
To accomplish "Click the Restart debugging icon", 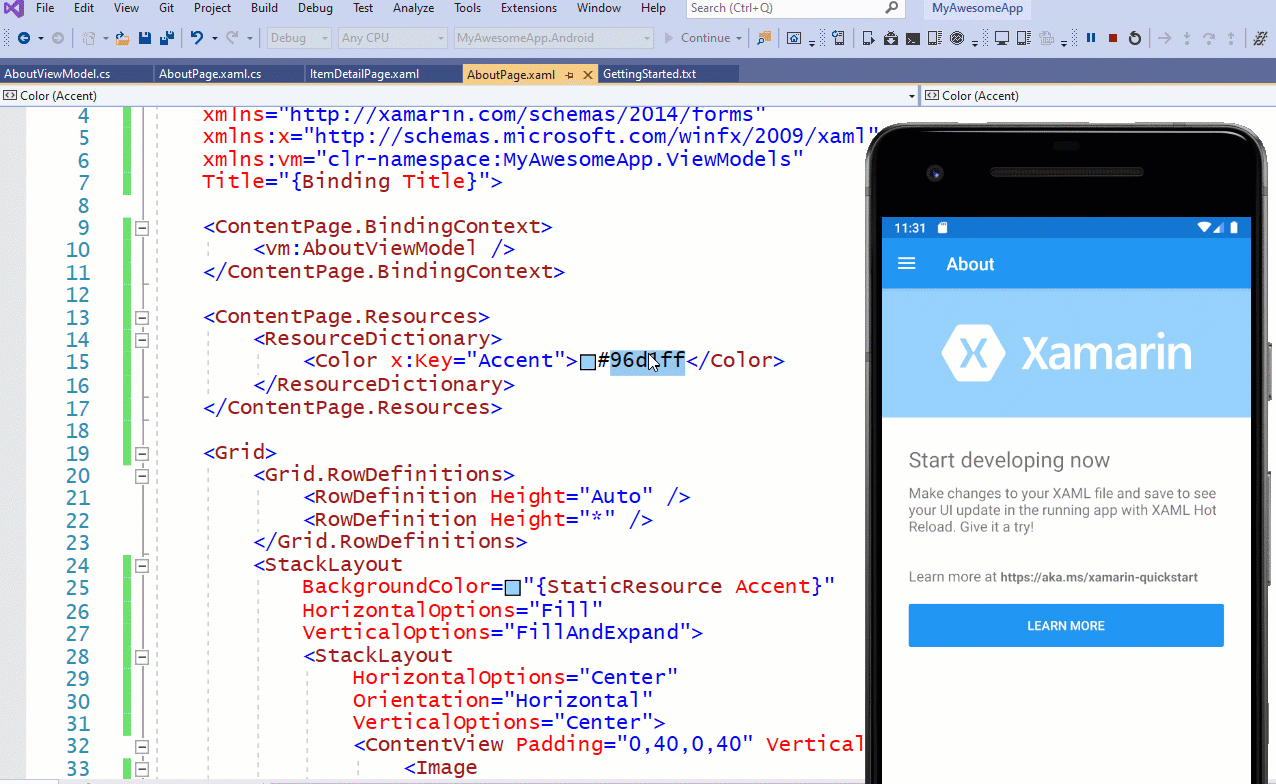I will [1135, 38].
